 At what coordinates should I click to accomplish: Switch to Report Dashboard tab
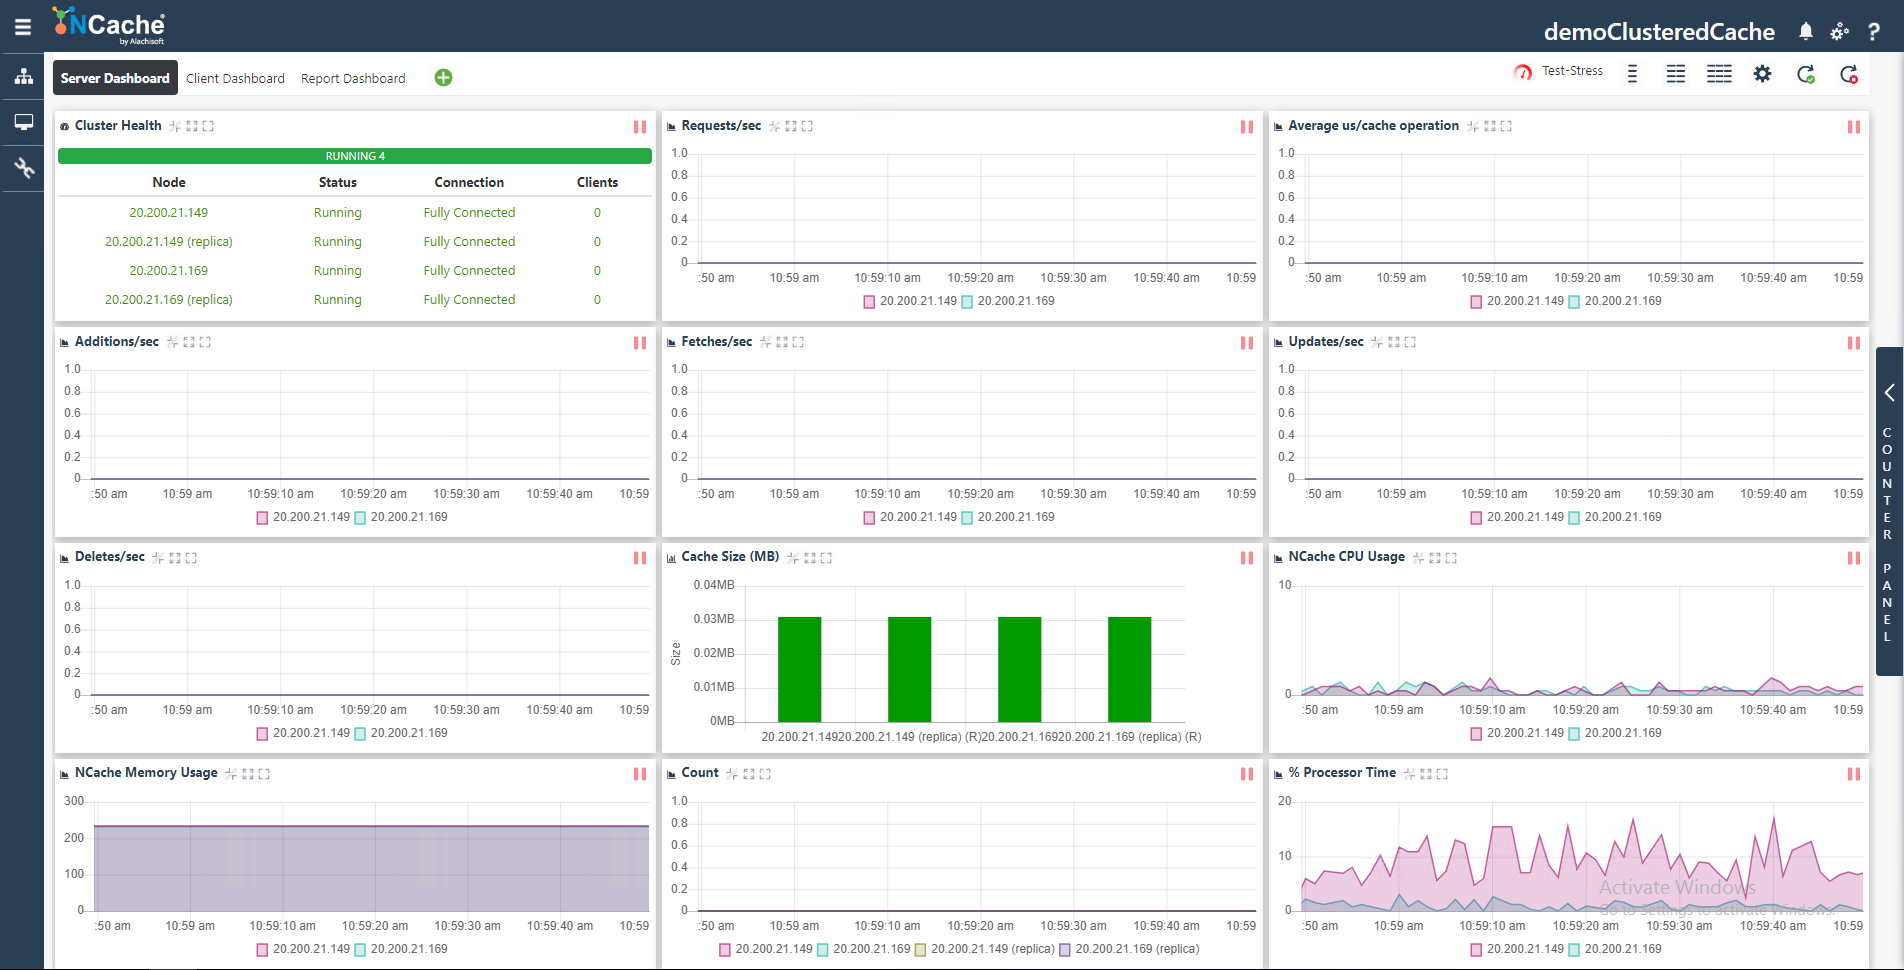[353, 78]
